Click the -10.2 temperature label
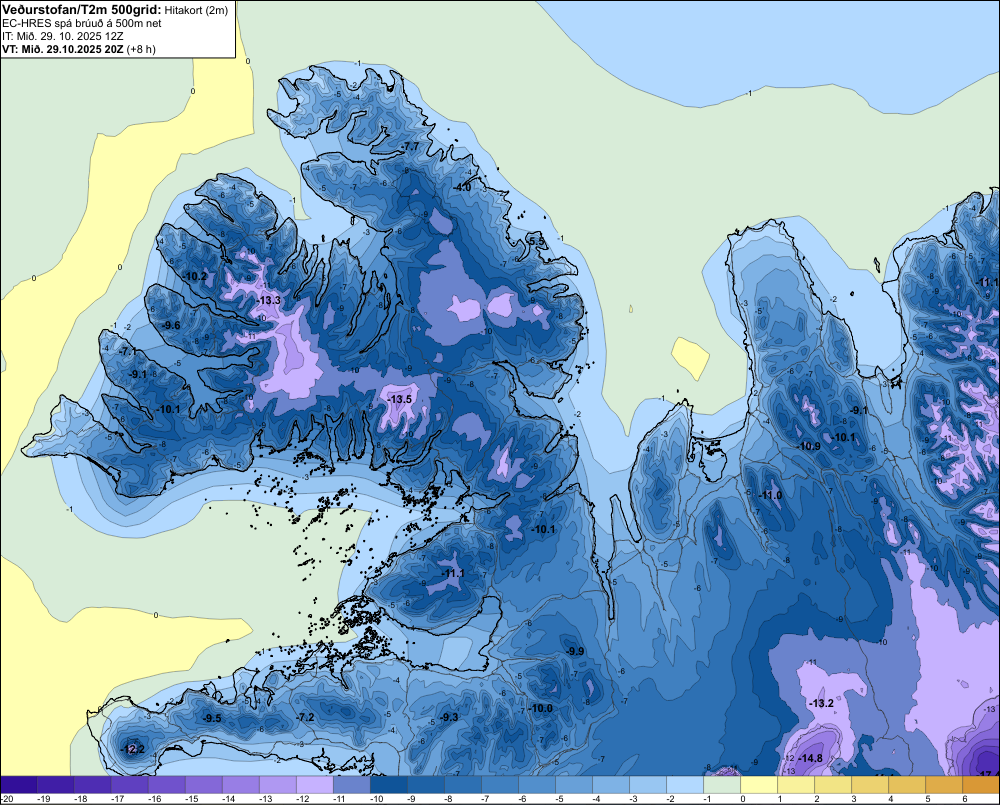This screenshot has width=1000, height=805. [195, 276]
